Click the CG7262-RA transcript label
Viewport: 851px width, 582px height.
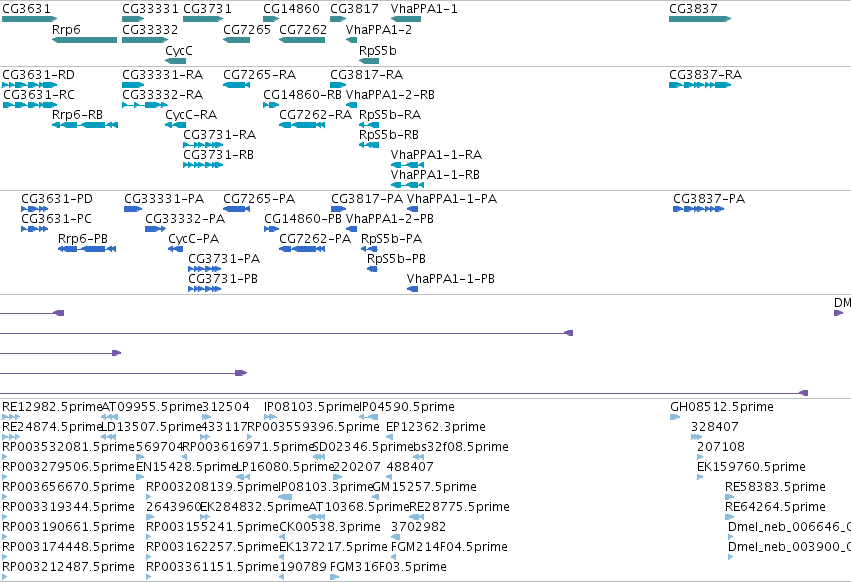click(x=316, y=115)
